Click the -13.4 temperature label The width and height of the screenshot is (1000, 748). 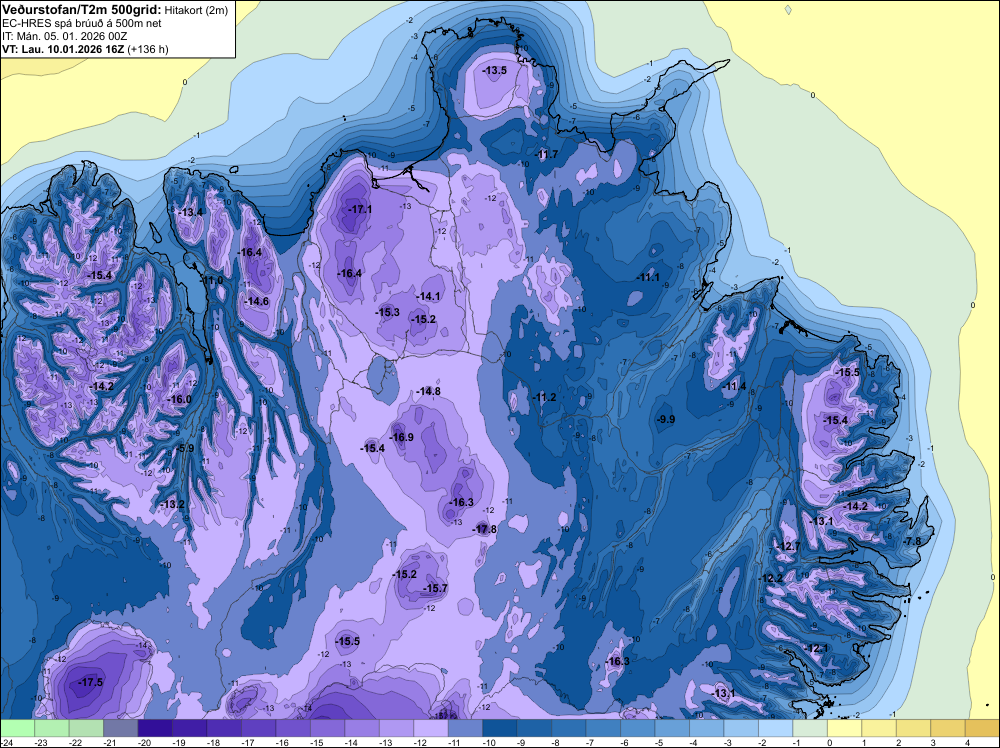pyautogui.click(x=191, y=212)
